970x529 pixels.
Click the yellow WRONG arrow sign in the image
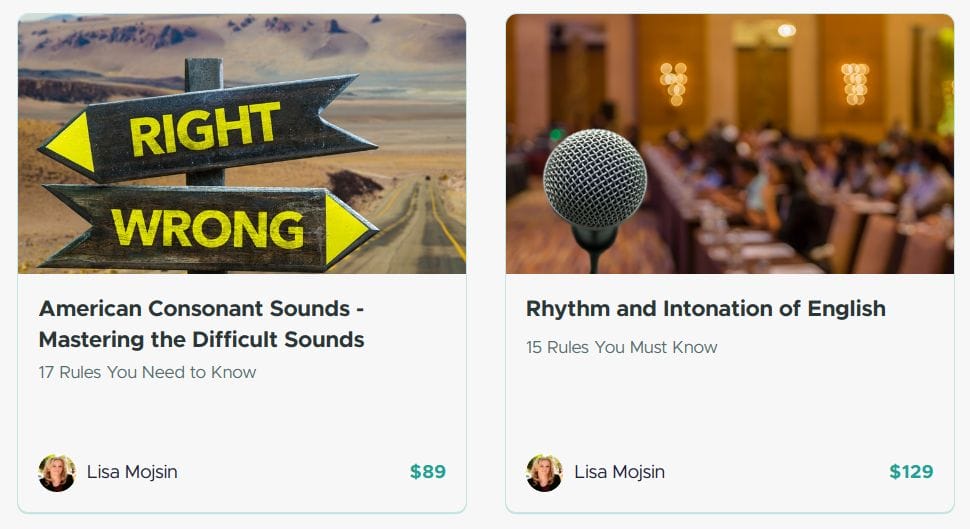click(210, 226)
